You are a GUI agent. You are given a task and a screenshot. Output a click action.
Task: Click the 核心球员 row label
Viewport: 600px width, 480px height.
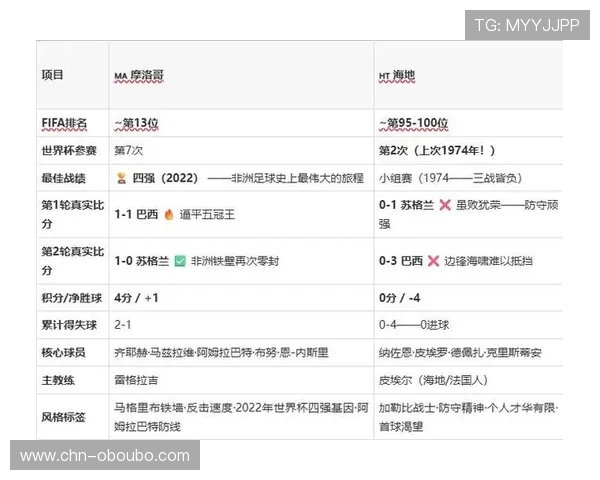click(64, 353)
